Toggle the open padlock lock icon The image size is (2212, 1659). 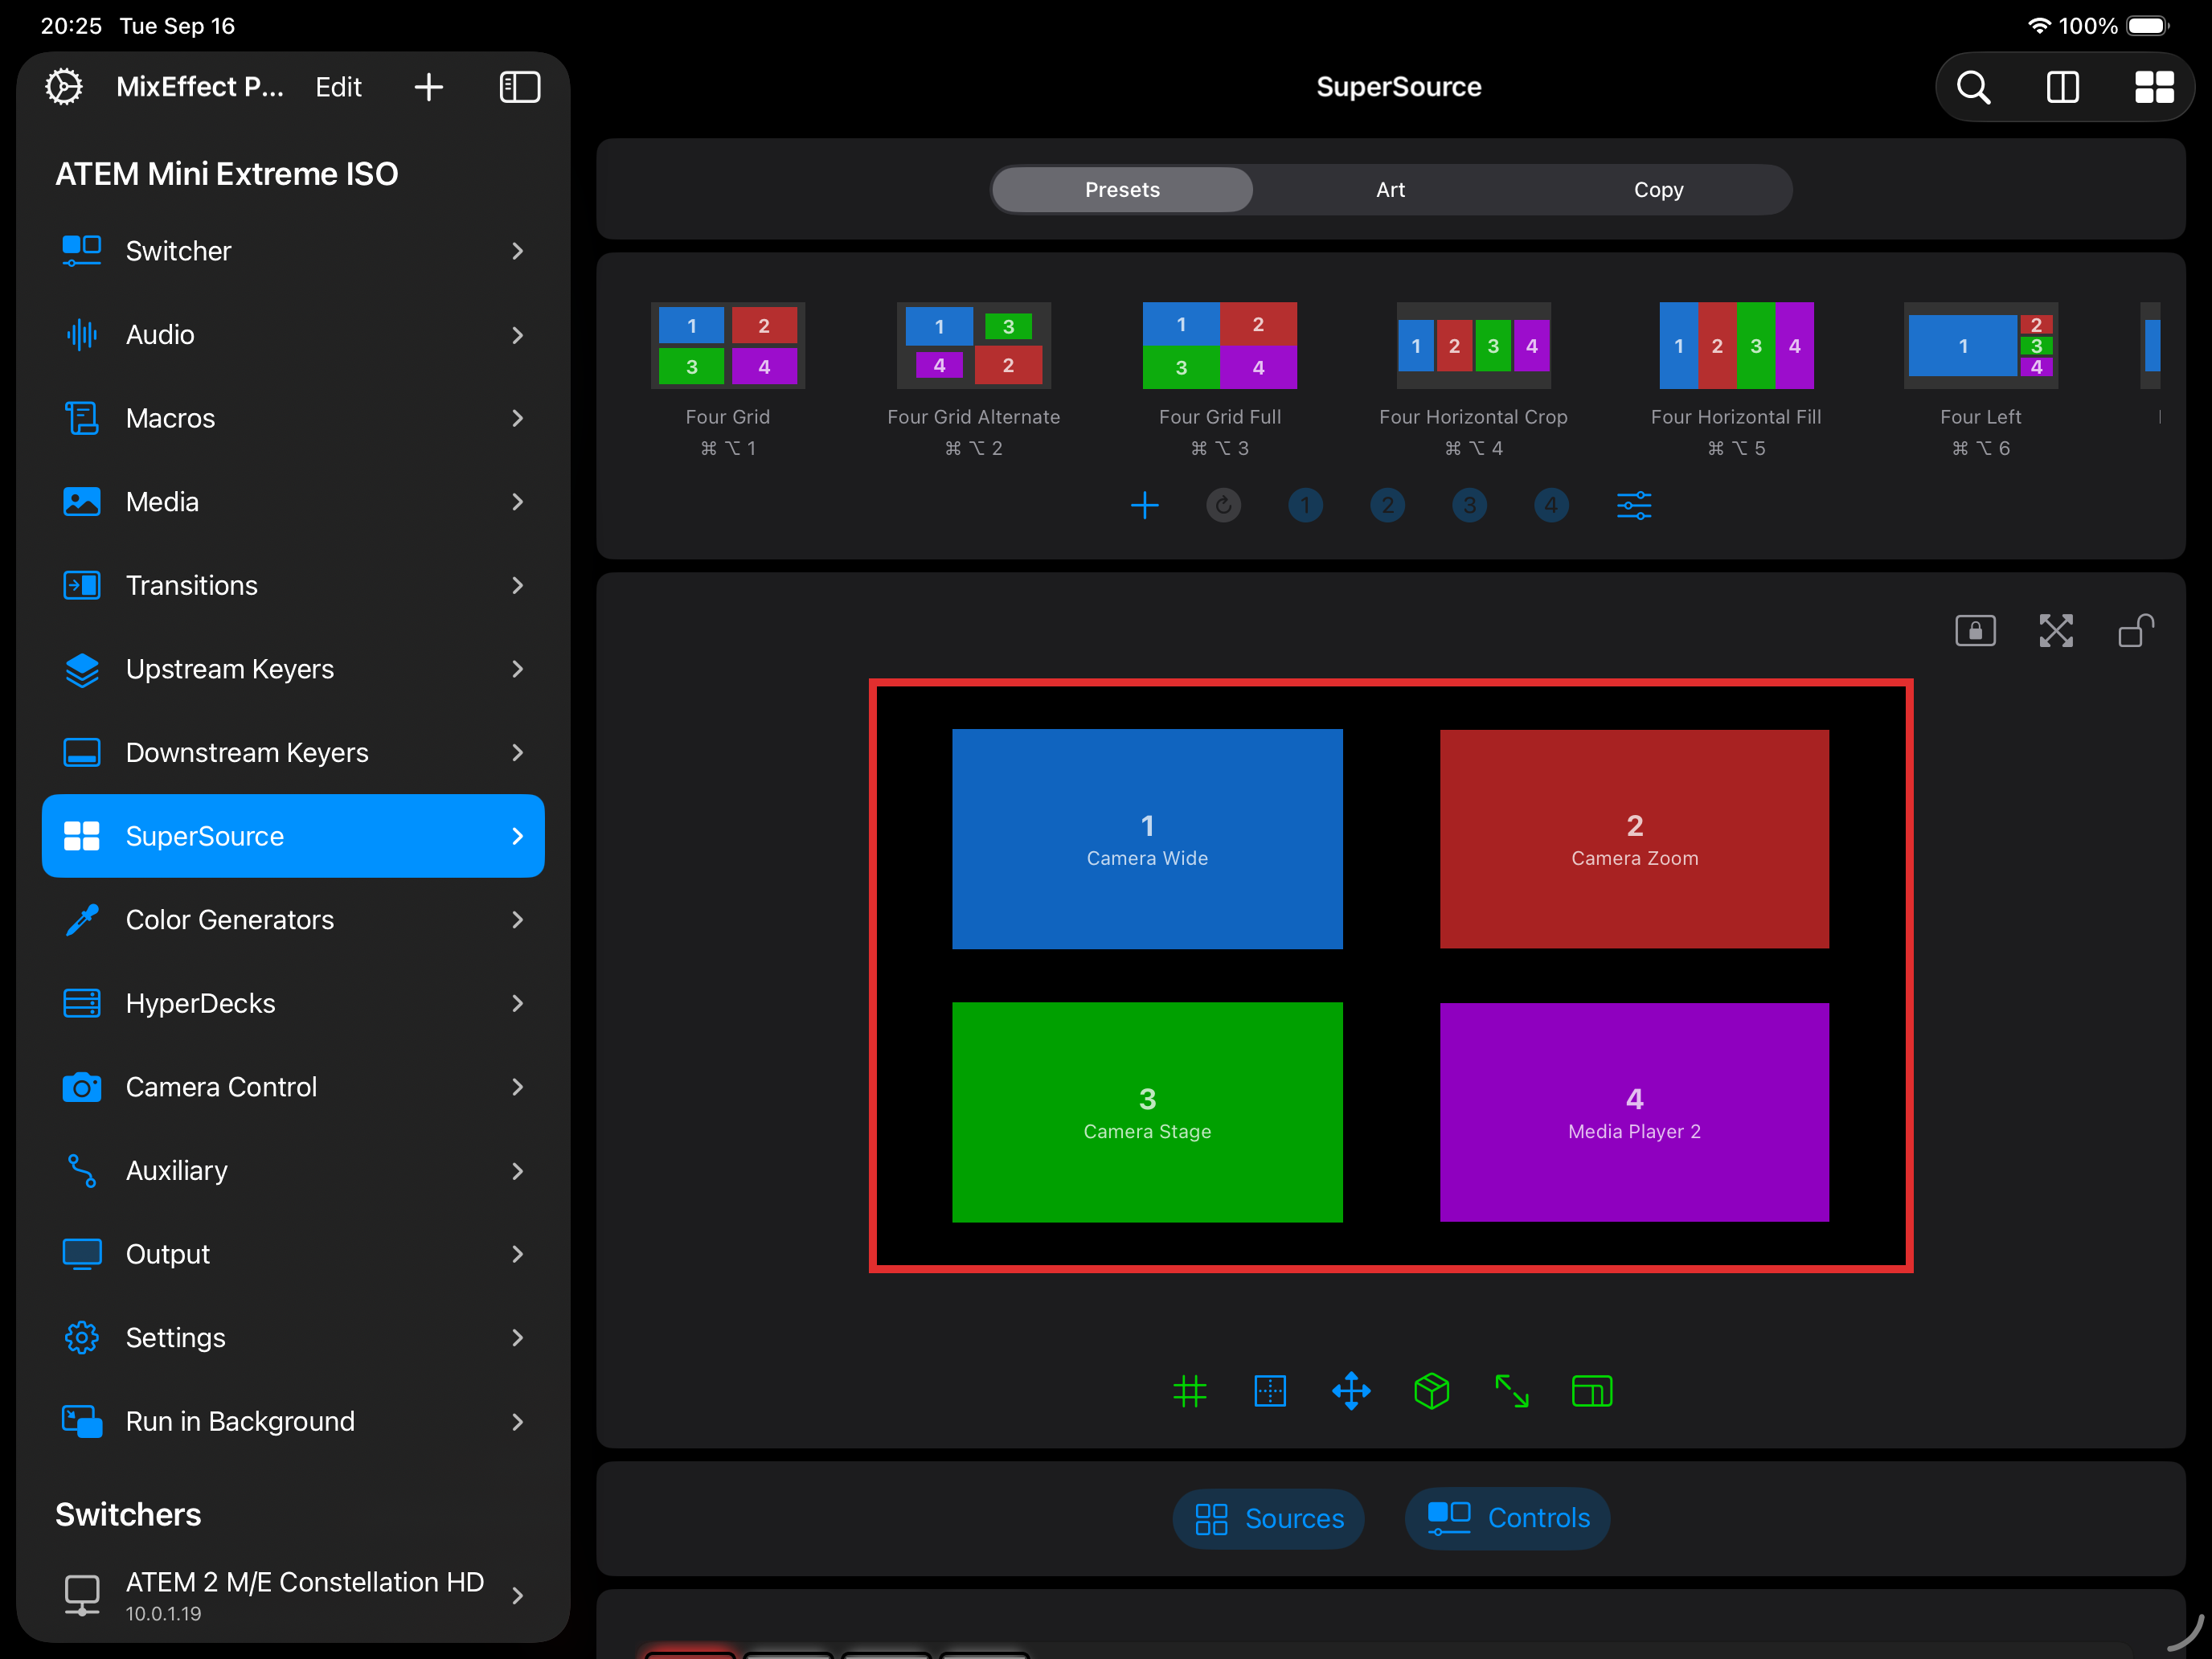pyautogui.click(x=2135, y=631)
